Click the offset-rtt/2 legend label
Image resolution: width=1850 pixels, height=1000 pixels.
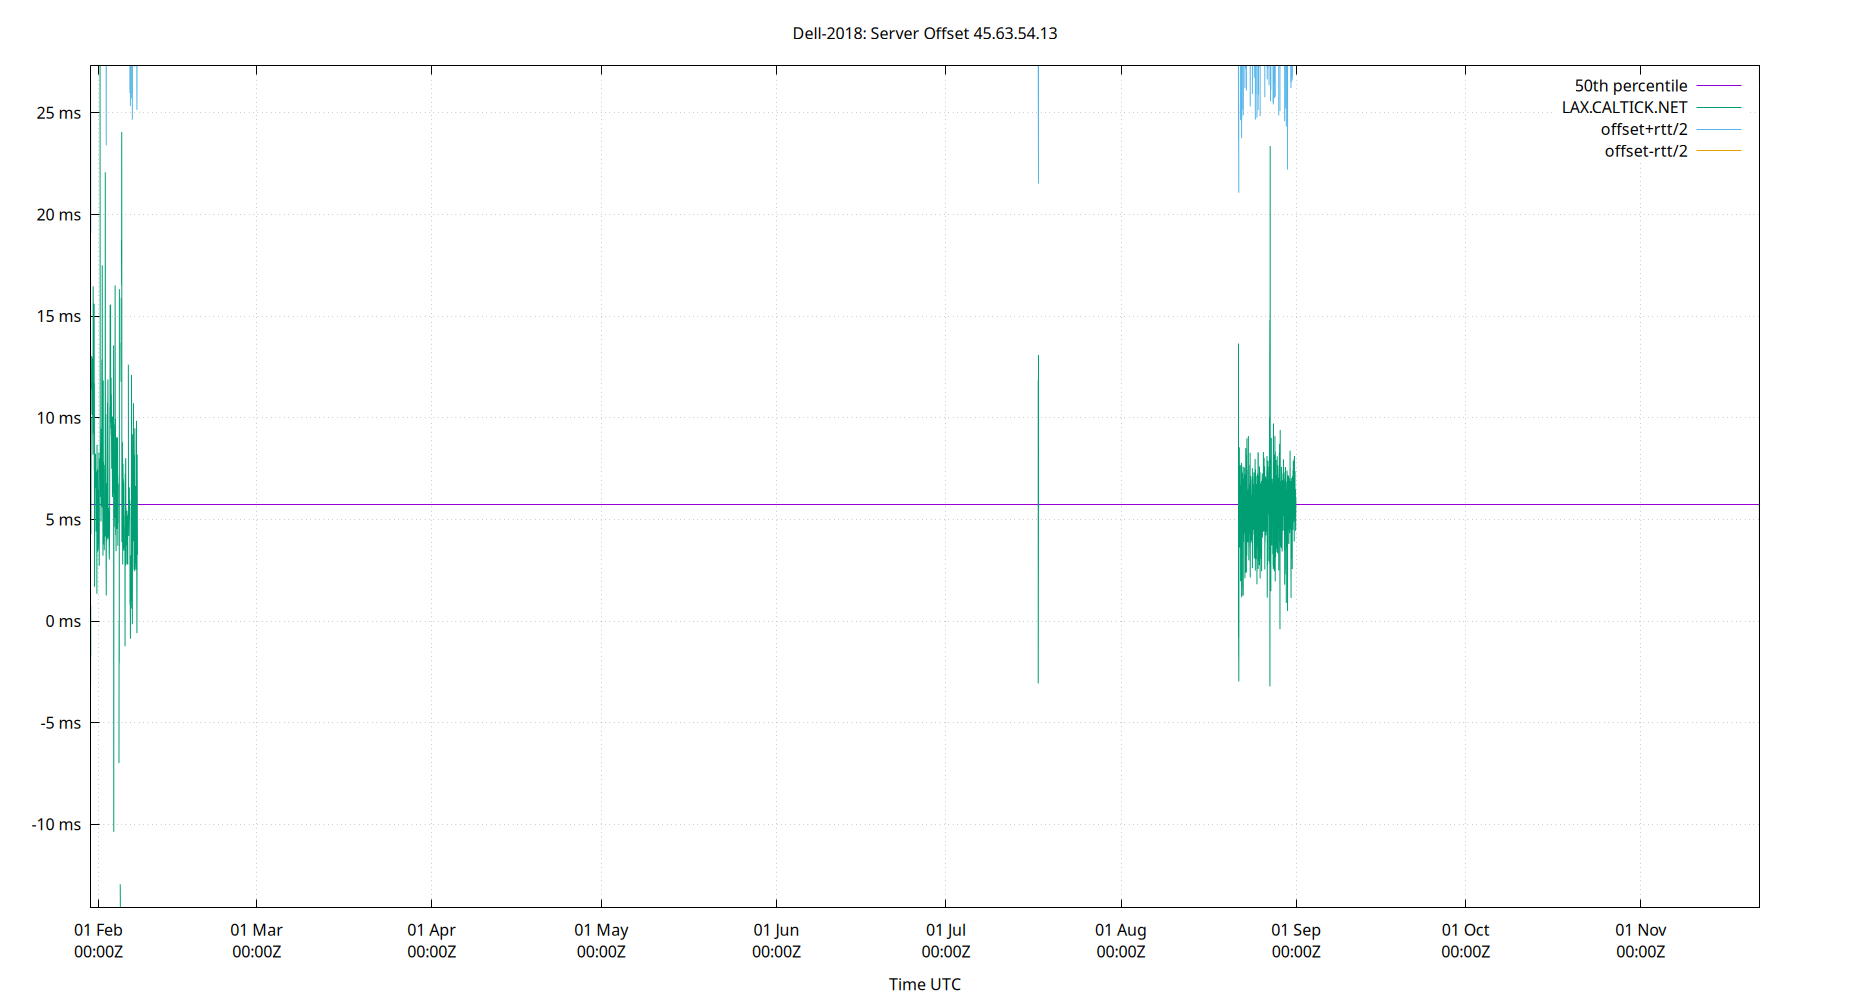pyautogui.click(x=1645, y=152)
